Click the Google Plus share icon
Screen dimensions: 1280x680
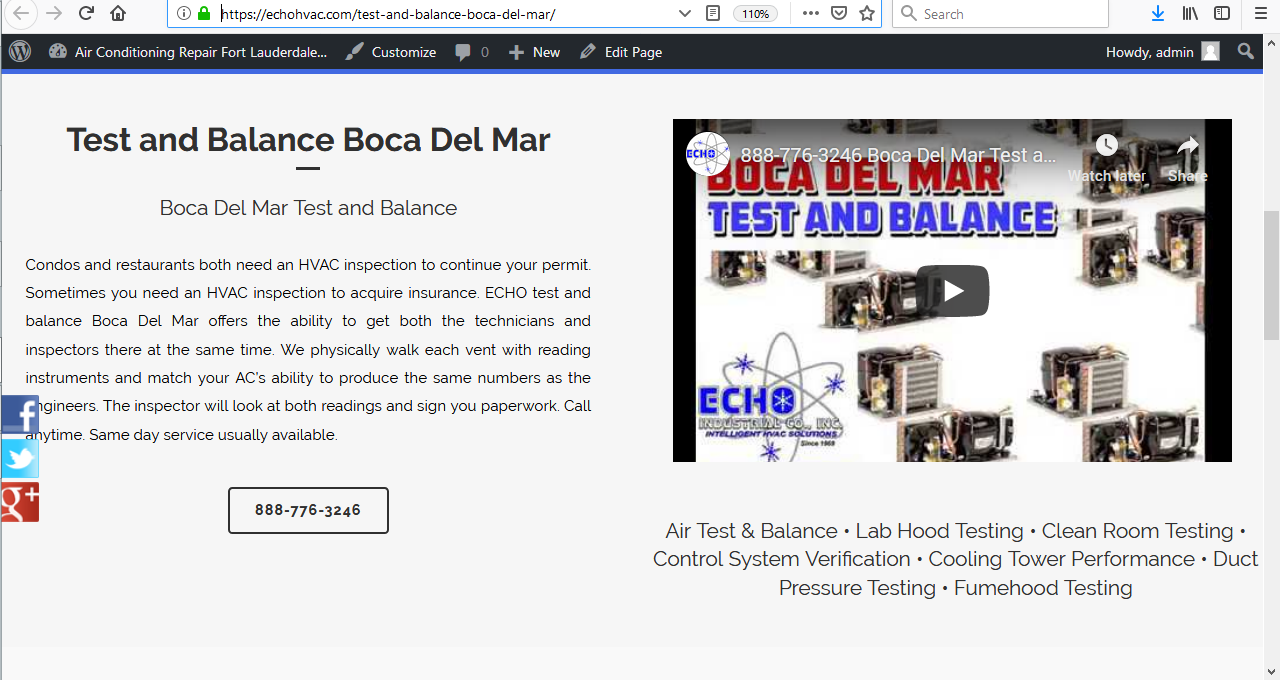(x=20, y=502)
